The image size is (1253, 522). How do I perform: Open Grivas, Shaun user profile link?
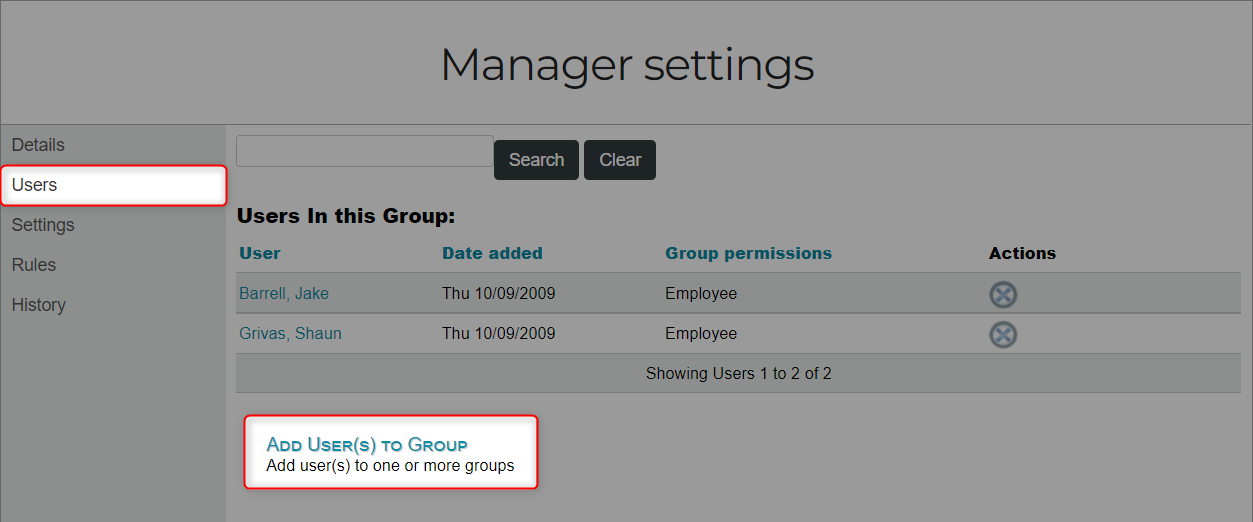(290, 334)
